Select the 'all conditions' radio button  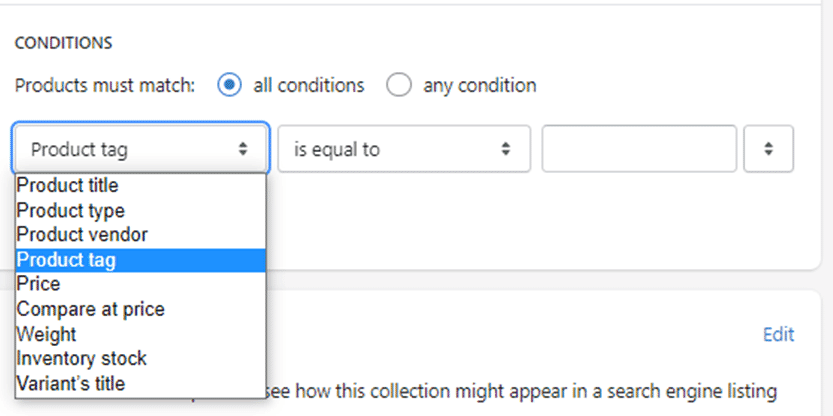tap(229, 85)
